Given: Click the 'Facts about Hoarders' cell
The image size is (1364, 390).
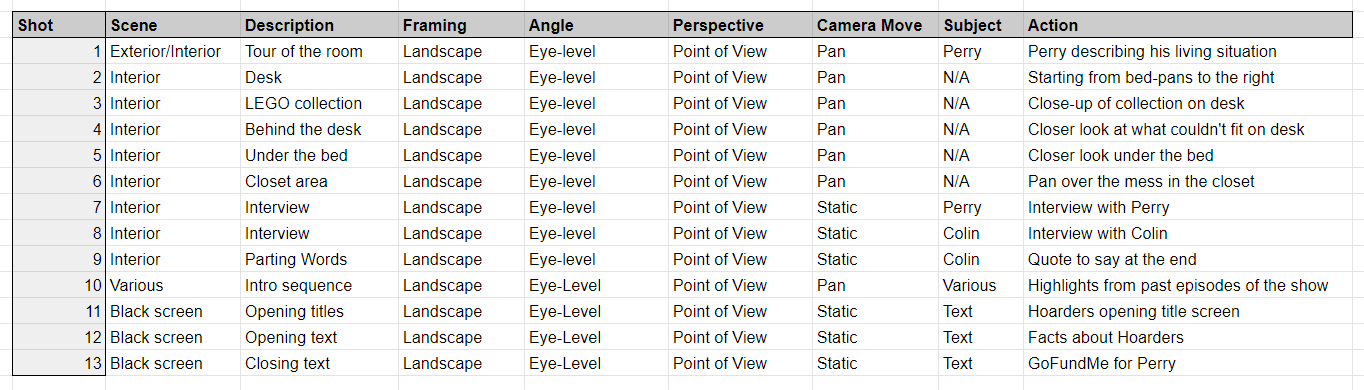Looking at the screenshot, I should click(1194, 338).
